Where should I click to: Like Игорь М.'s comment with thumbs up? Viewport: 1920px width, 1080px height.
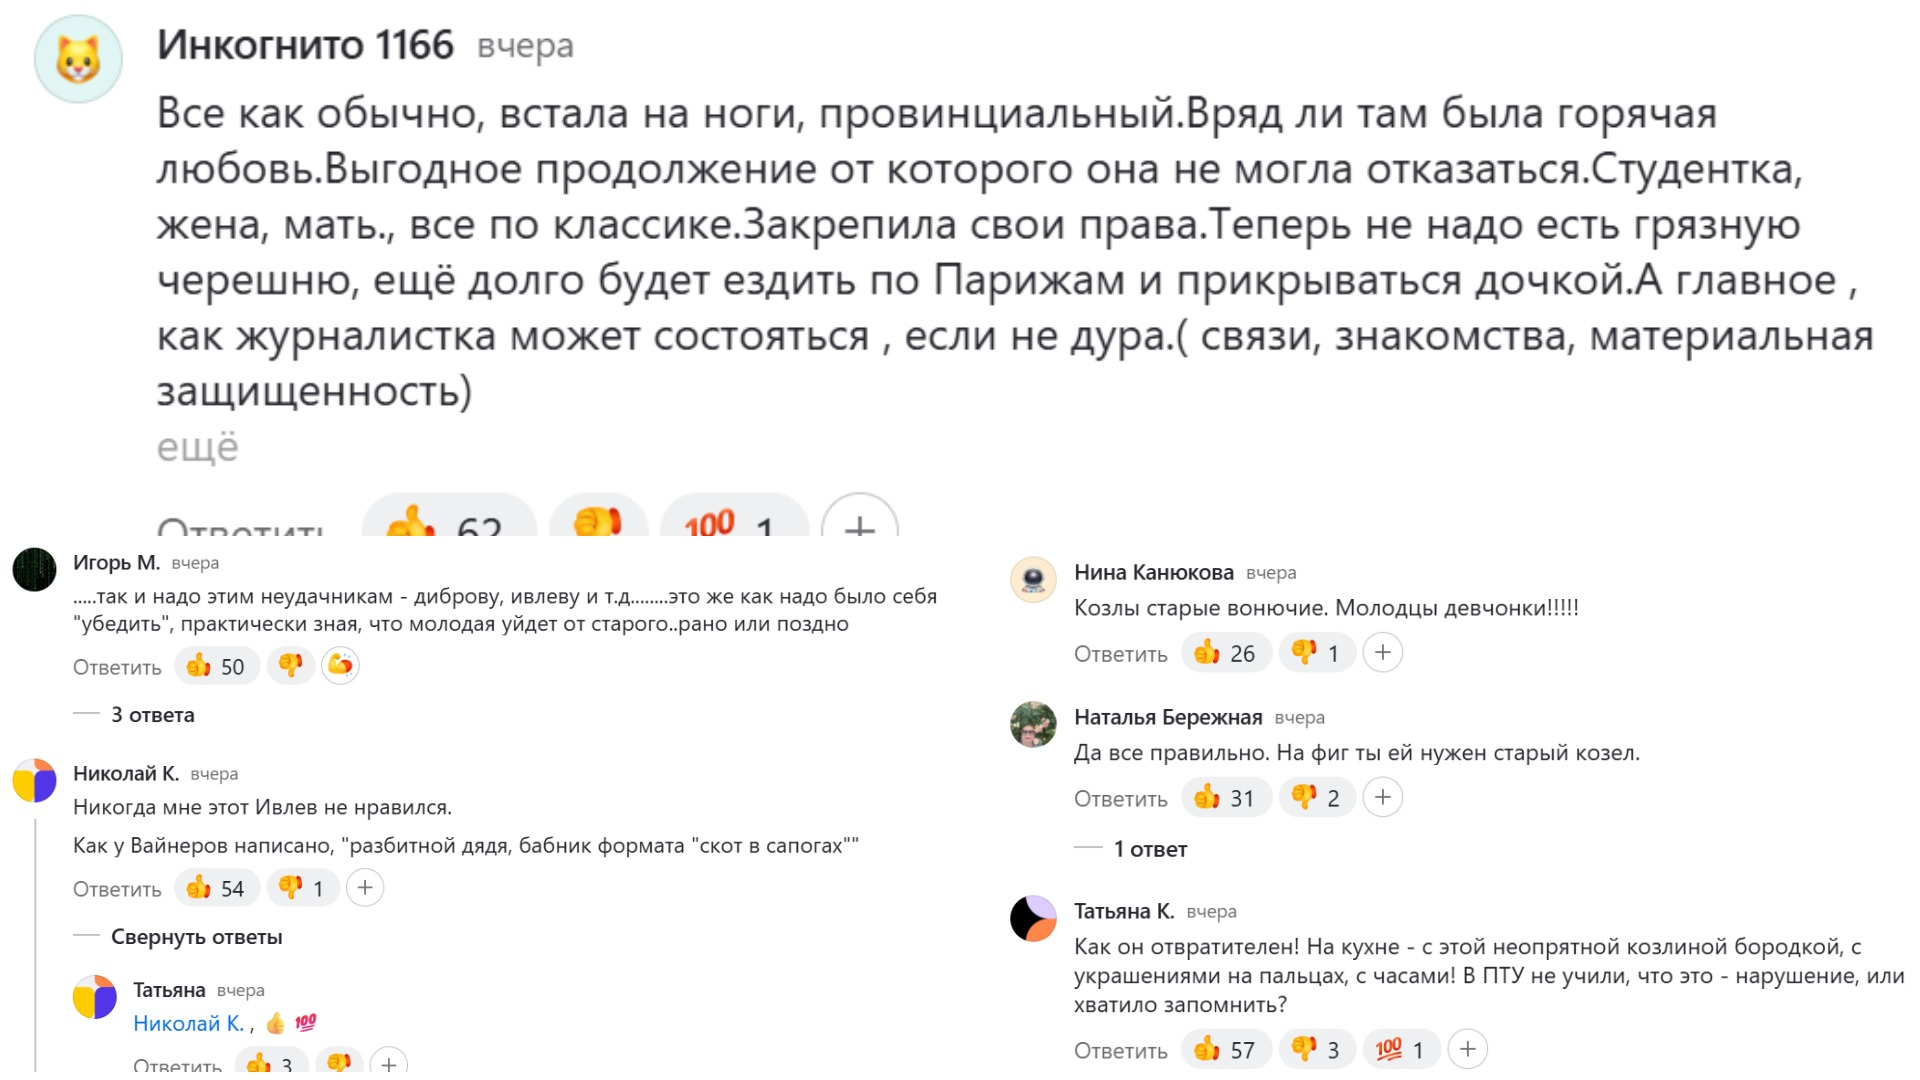217,666
